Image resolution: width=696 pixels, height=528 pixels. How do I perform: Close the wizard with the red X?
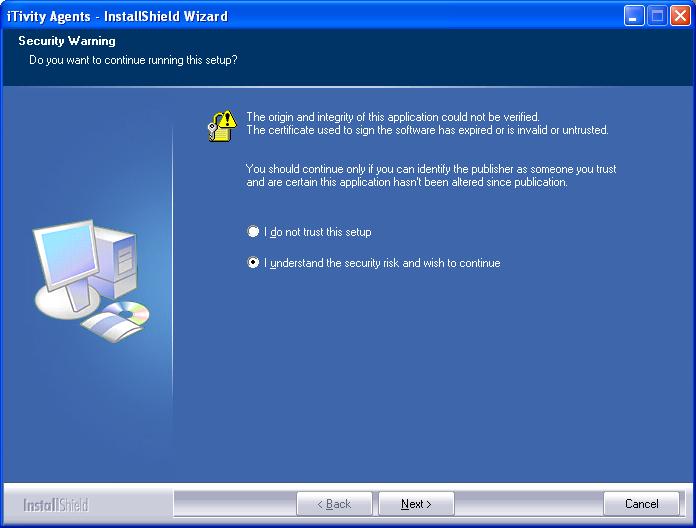pyautogui.click(x=679, y=16)
